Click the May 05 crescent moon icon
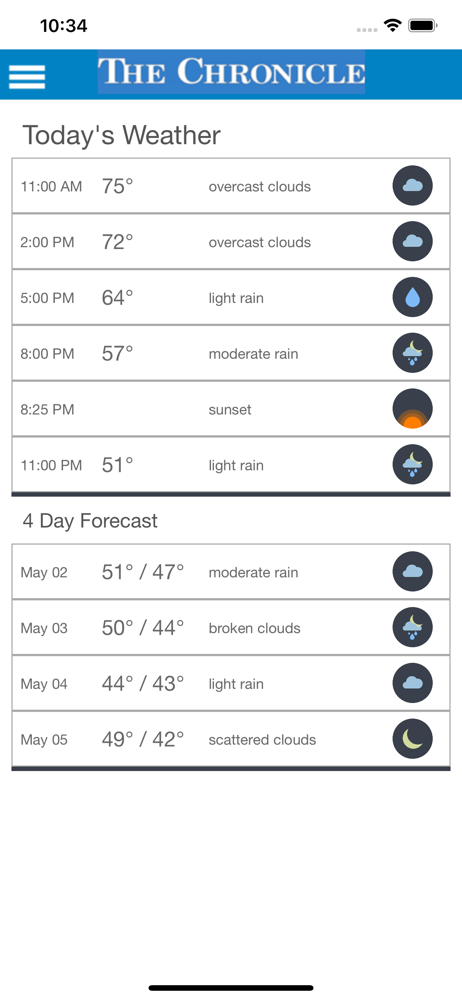Screen dimensions: 462x1000 click(x=412, y=739)
